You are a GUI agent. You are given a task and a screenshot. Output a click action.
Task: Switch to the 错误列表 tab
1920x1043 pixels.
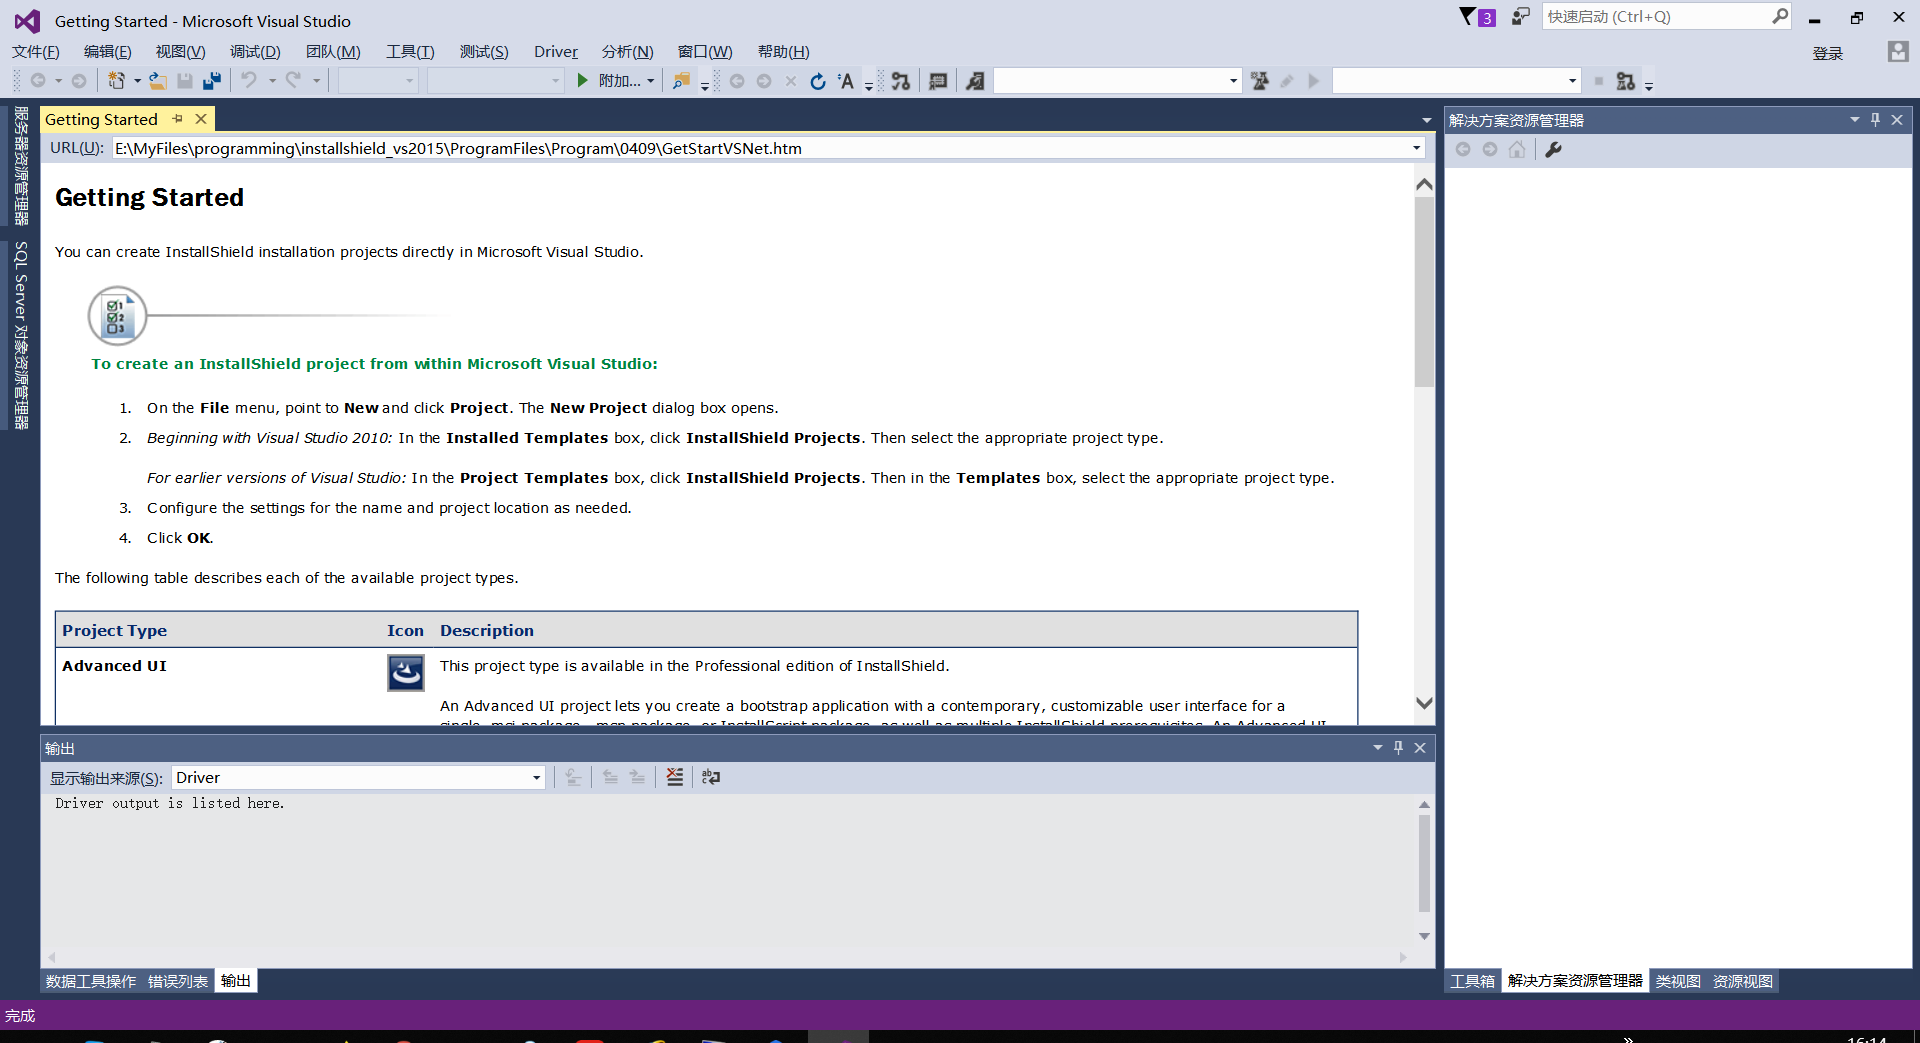(178, 981)
